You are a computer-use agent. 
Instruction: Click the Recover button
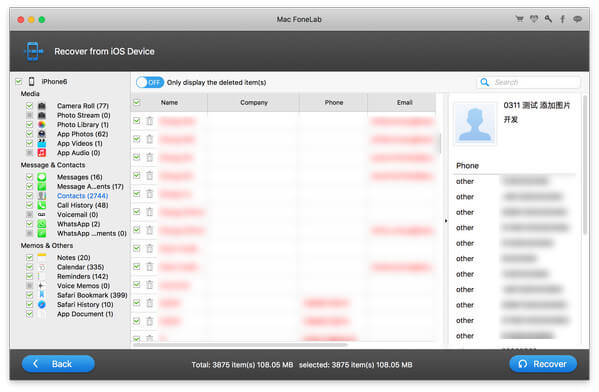pos(543,364)
